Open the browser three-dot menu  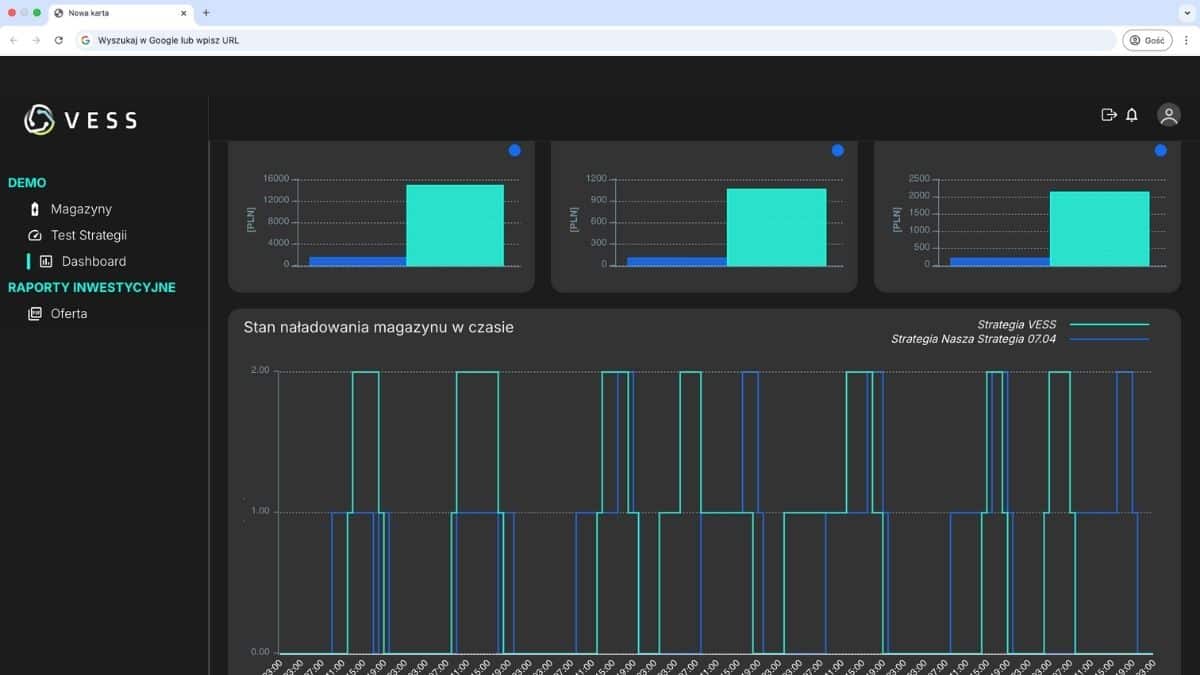pos(1186,40)
